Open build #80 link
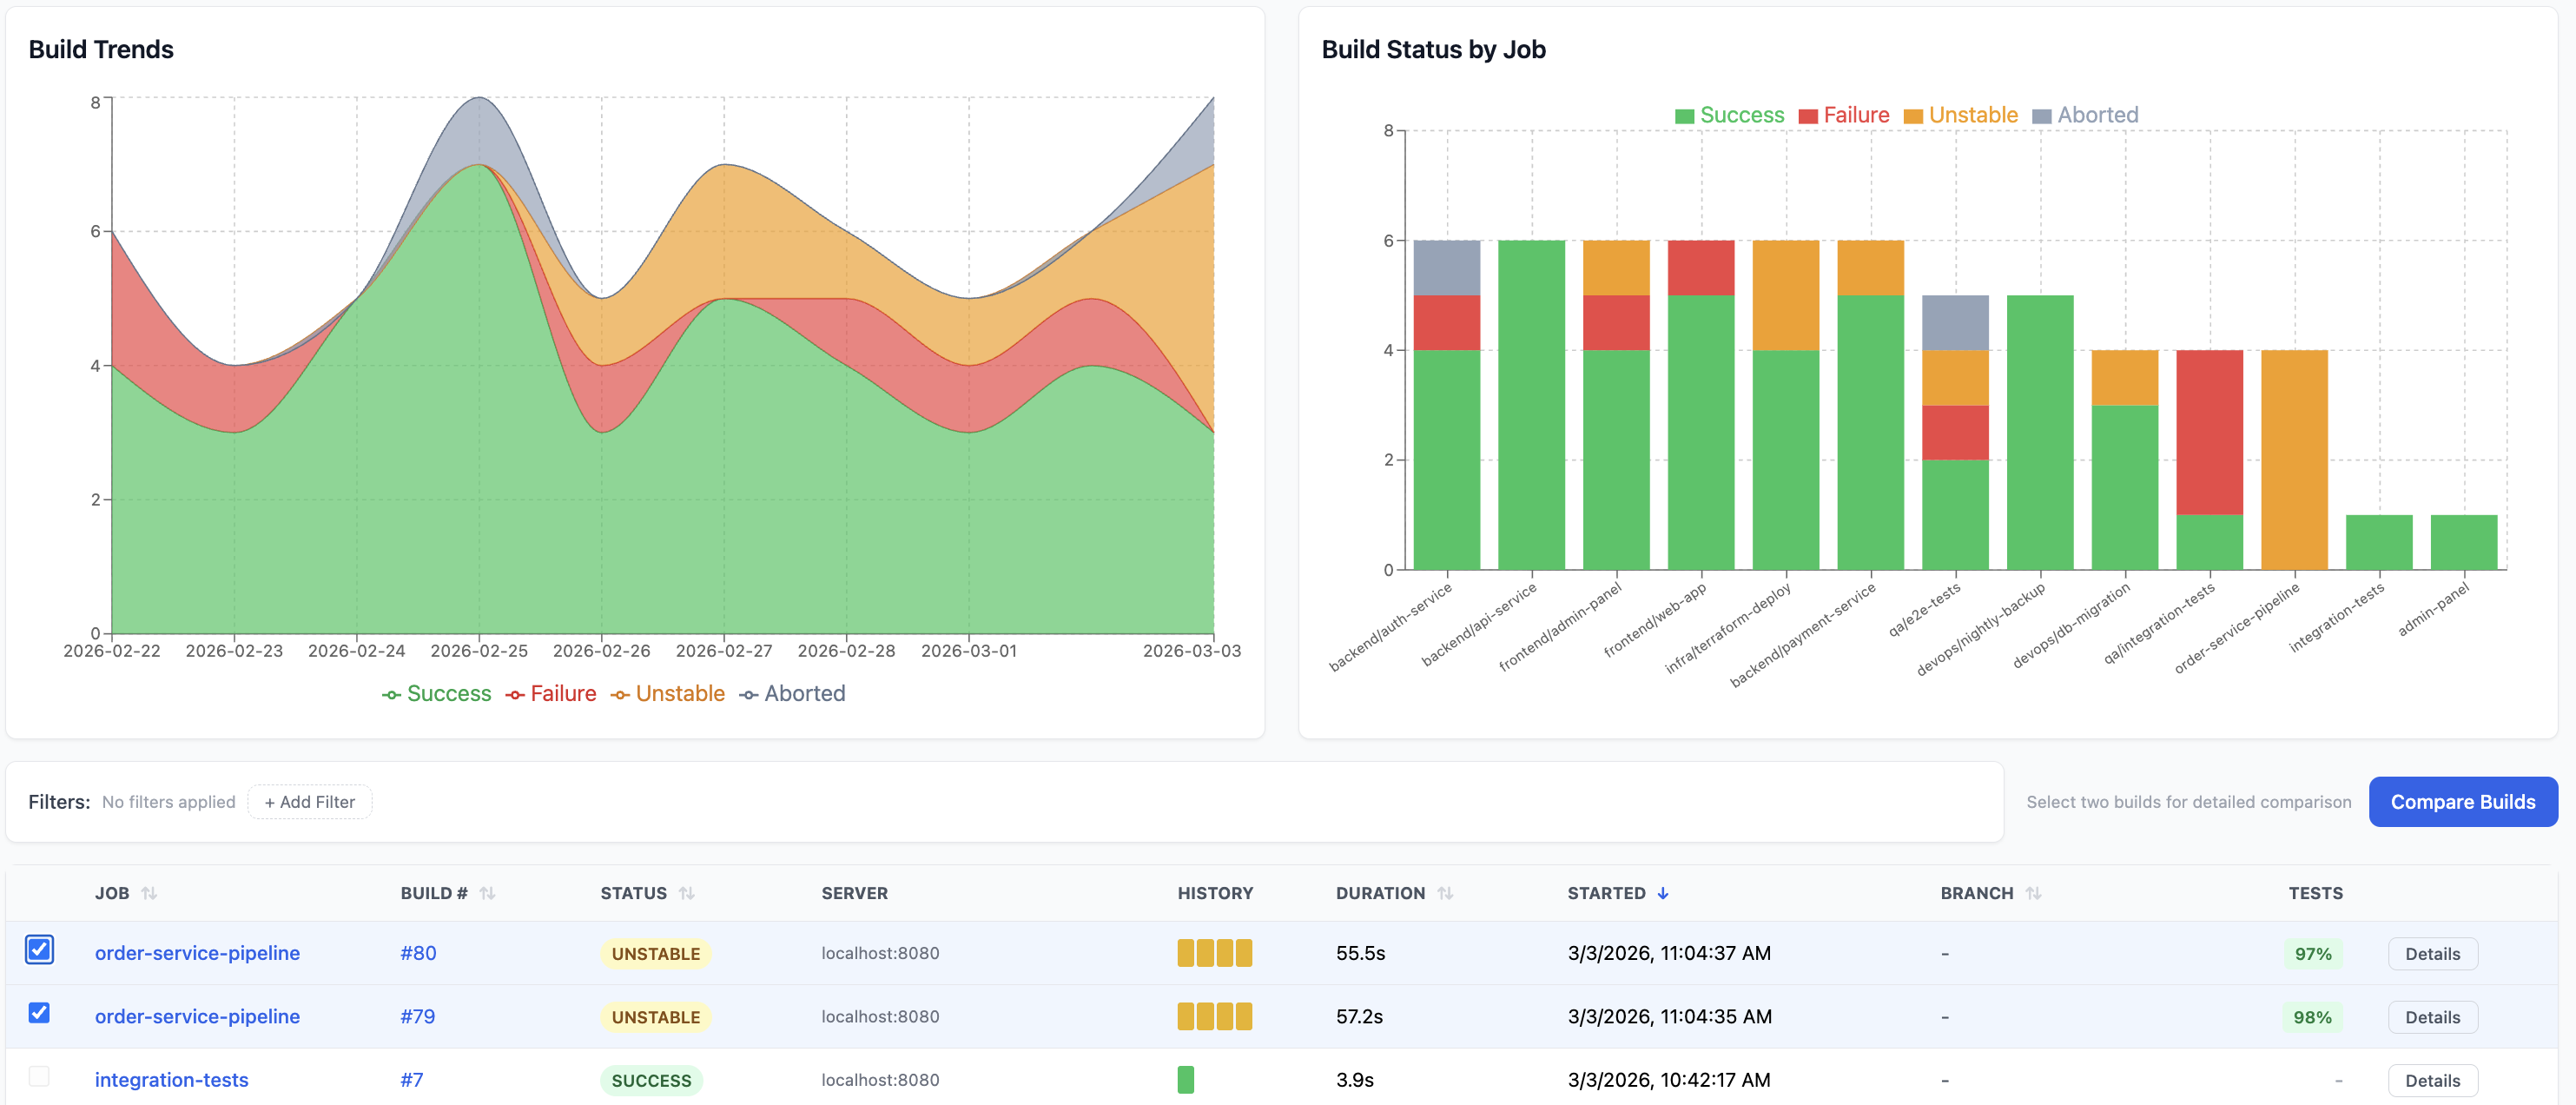Image resolution: width=2576 pixels, height=1105 pixels. click(x=418, y=953)
